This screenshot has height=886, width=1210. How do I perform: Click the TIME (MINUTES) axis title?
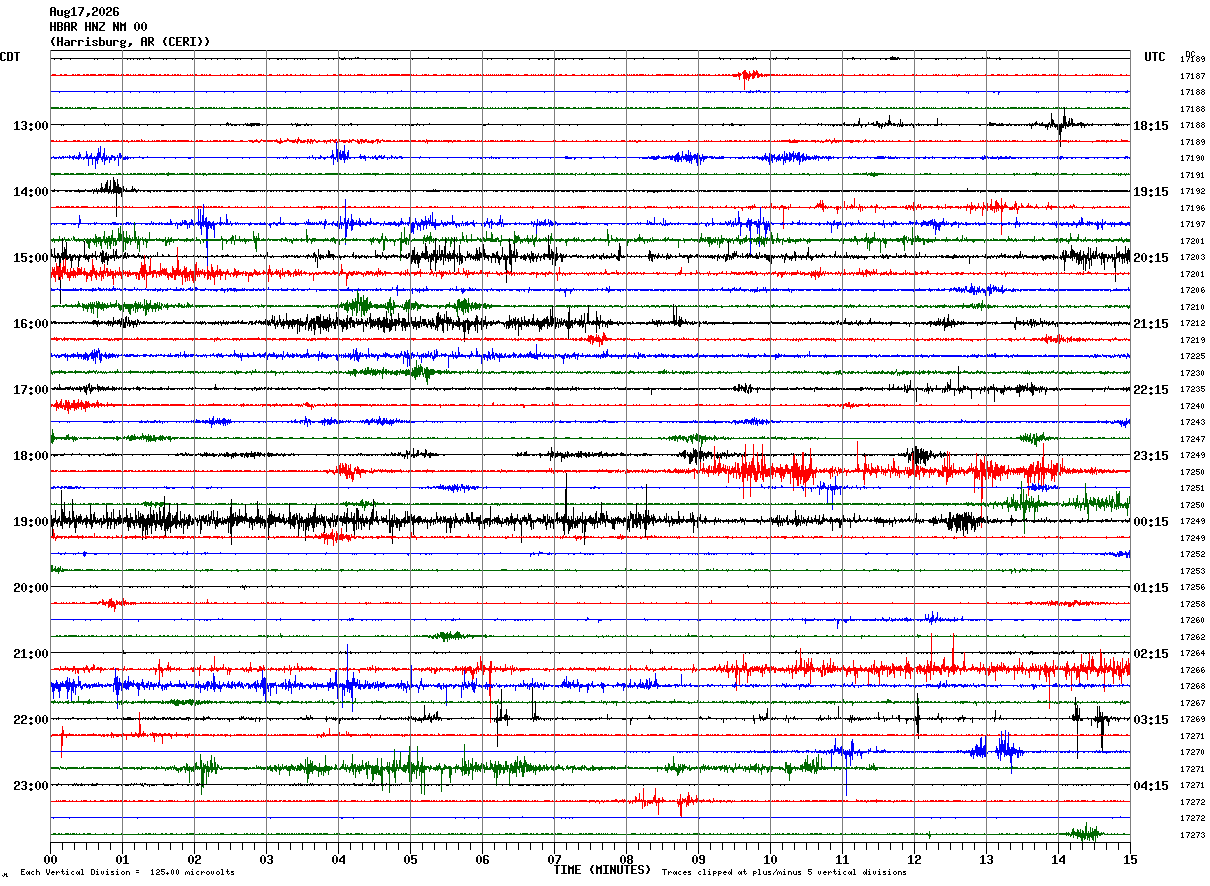pyautogui.click(x=603, y=870)
